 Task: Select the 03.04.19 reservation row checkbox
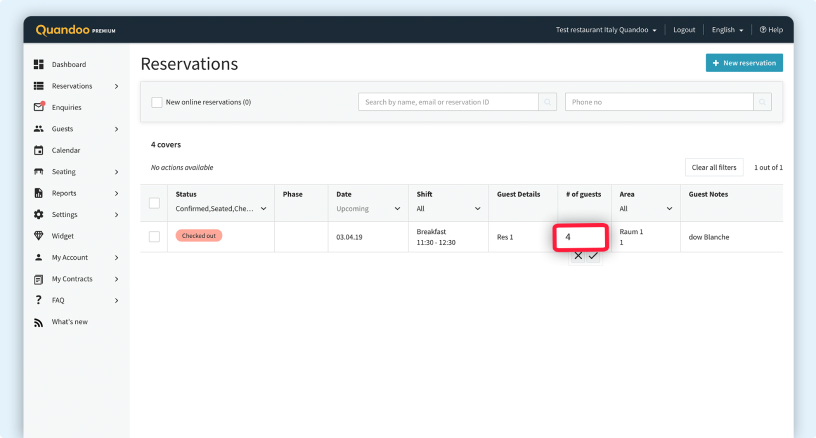[154, 236]
